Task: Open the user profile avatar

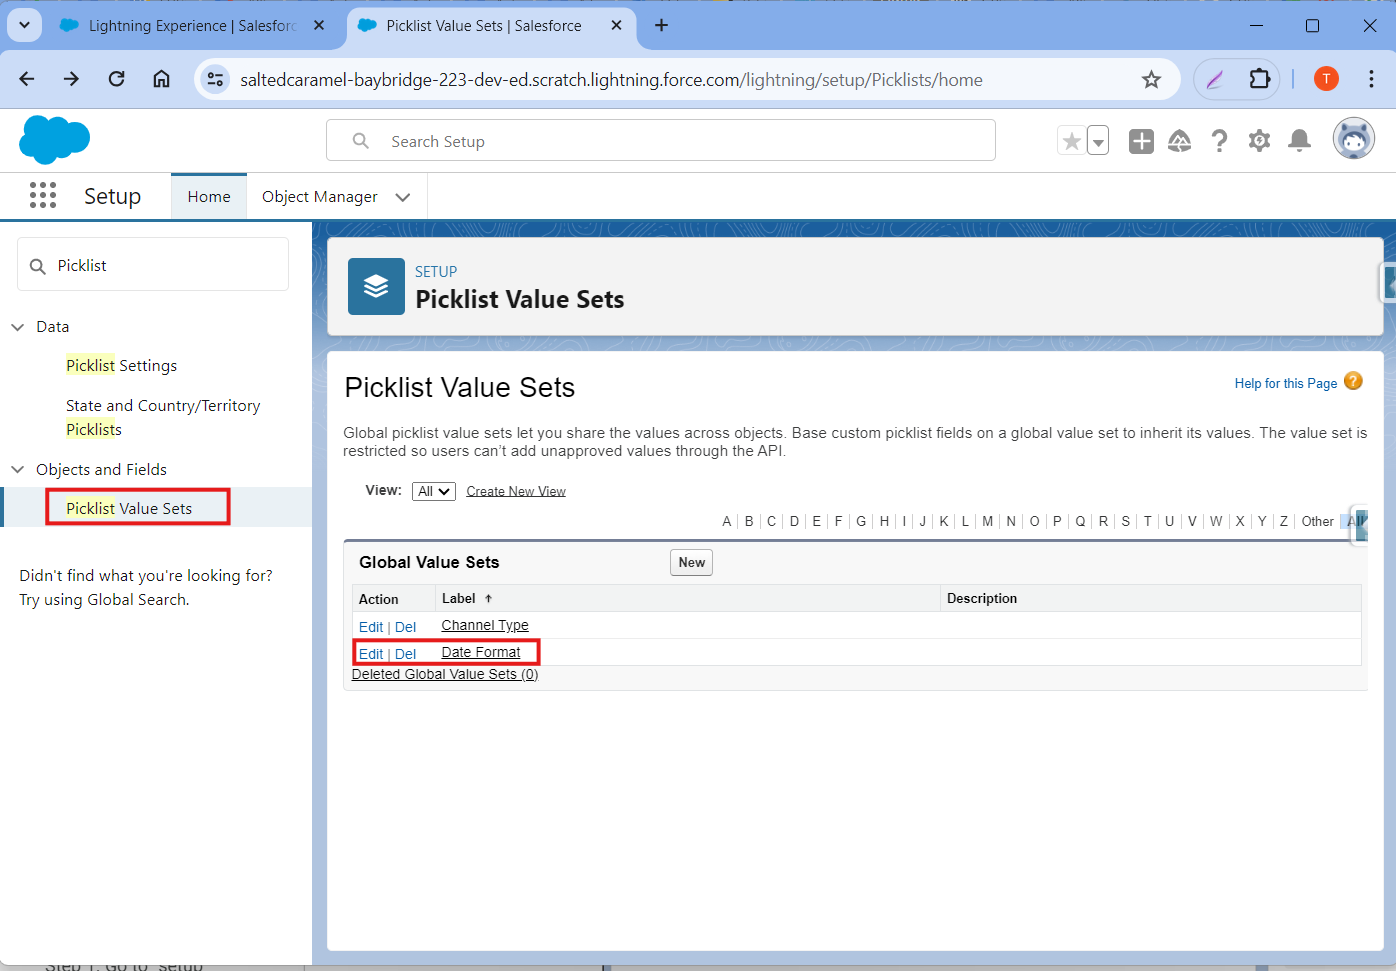Action: click(1354, 139)
